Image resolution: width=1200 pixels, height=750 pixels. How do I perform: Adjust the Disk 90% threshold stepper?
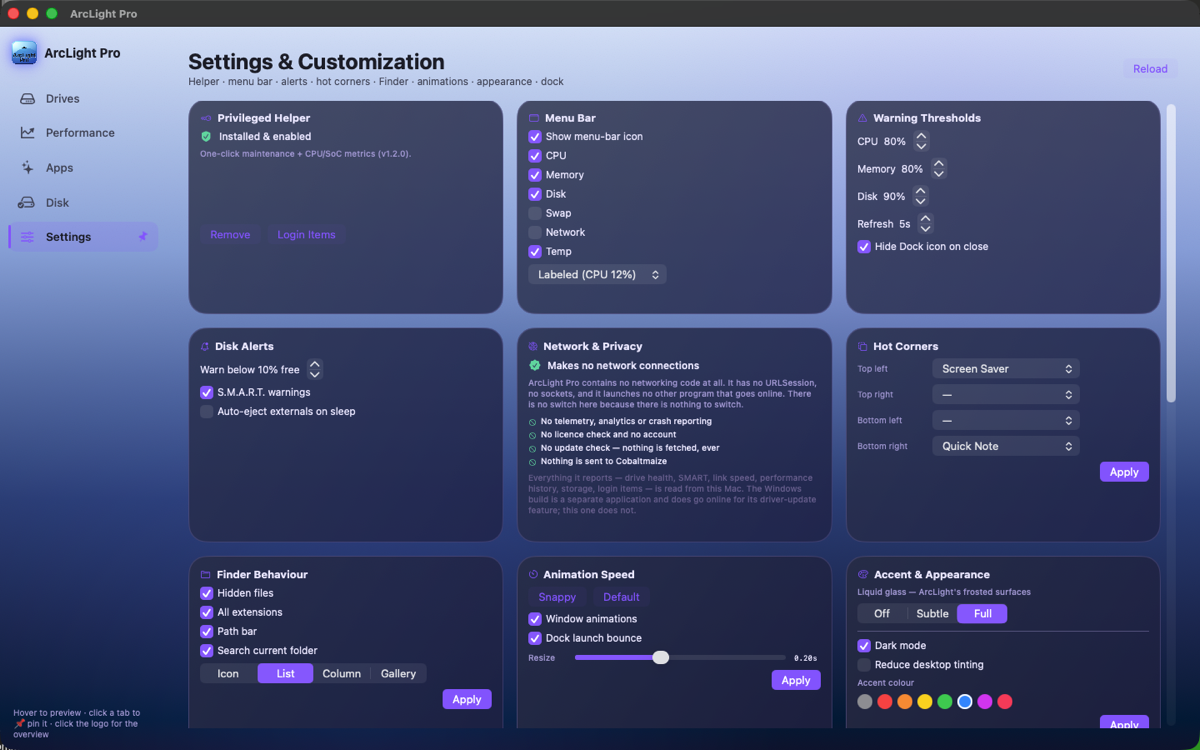point(920,197)
